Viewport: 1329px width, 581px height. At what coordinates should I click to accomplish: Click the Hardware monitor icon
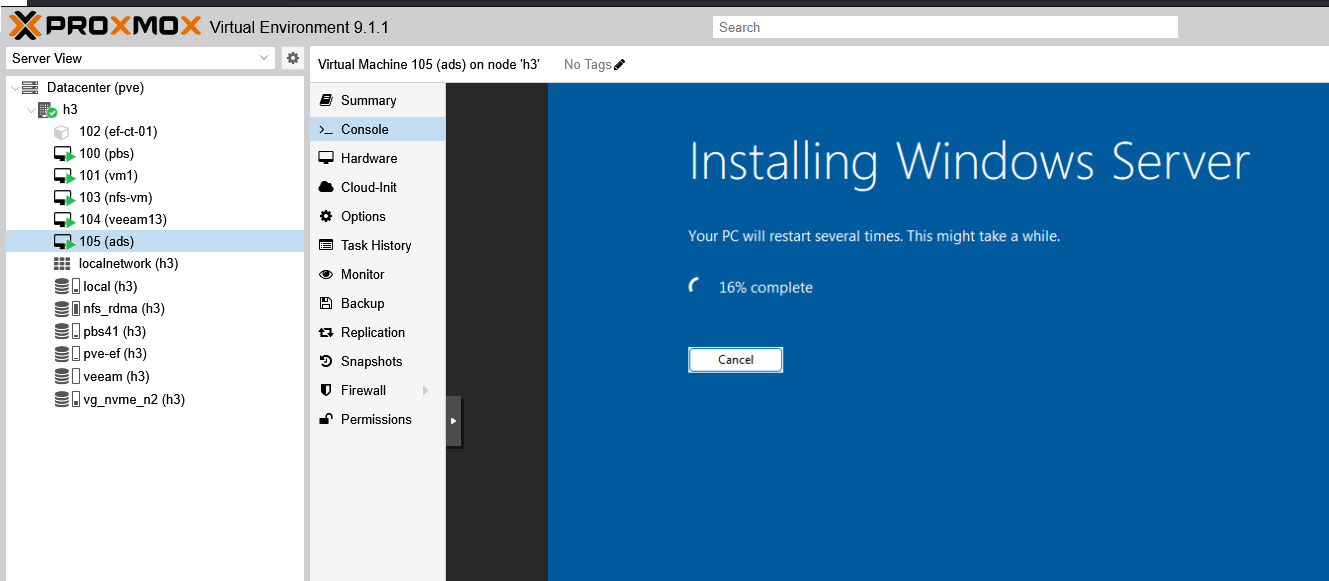(x=325, y=158)
